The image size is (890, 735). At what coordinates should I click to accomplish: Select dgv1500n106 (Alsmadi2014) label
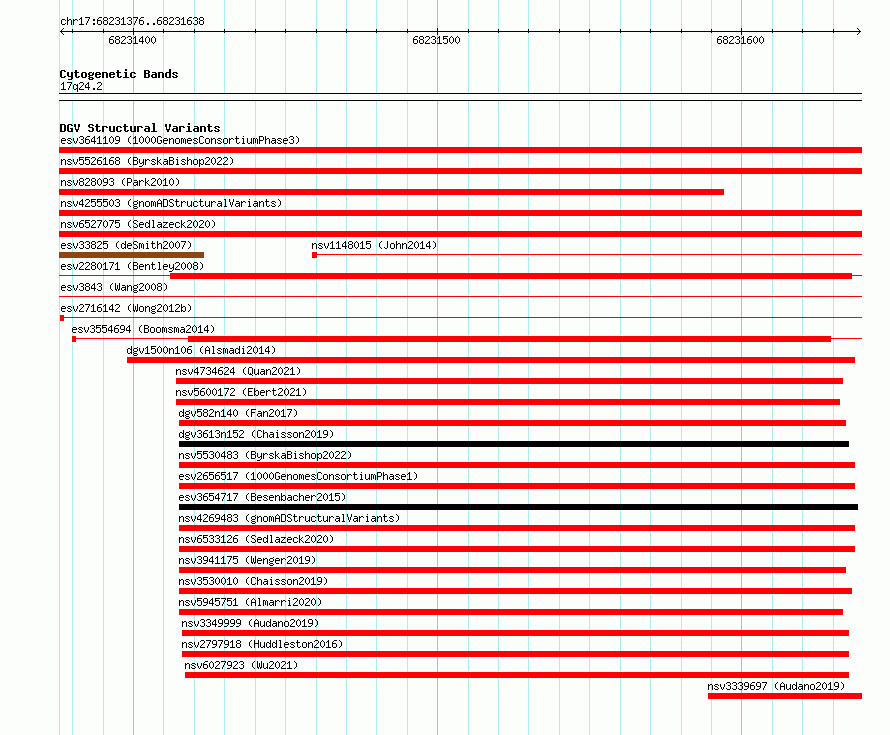point(201,350)
